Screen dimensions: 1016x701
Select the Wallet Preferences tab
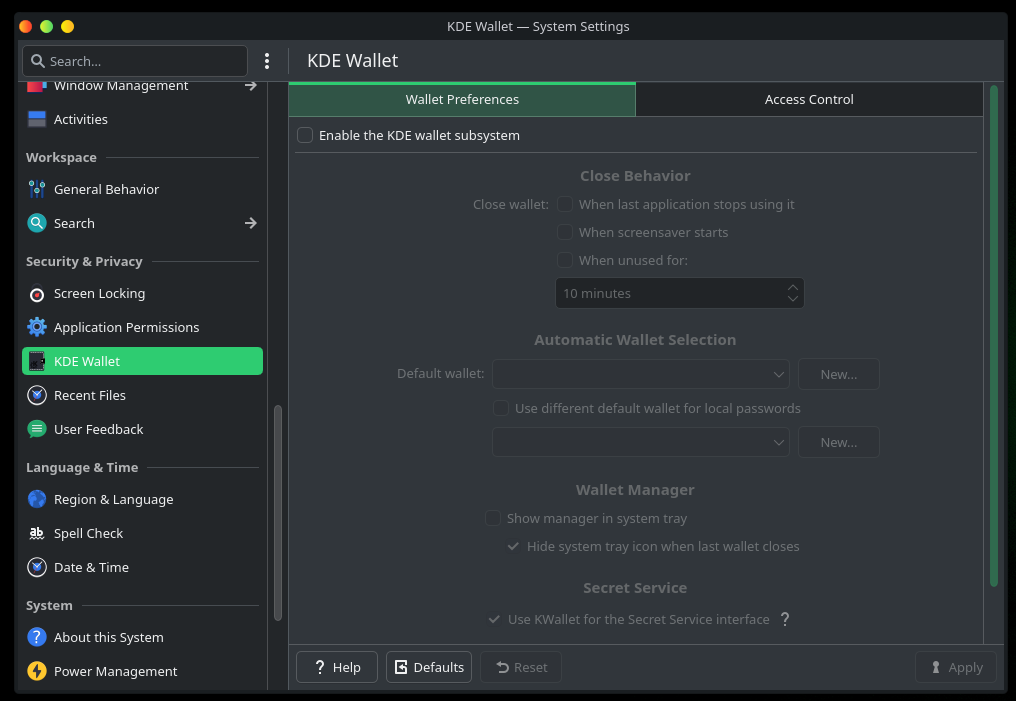click(462, 99)
